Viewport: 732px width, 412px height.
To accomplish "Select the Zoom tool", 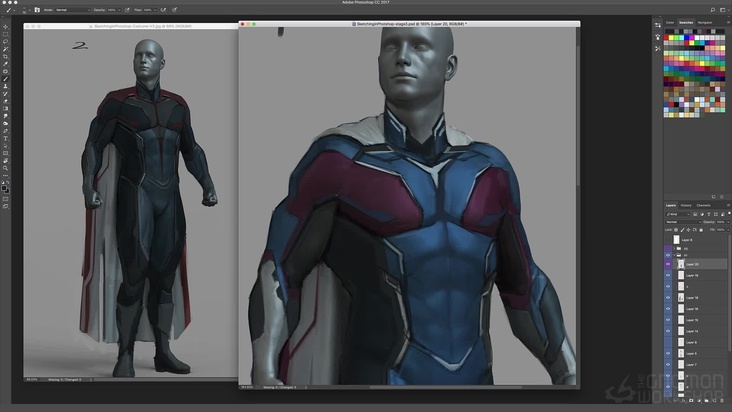I will pyautogui.click(x=6, y=168).
